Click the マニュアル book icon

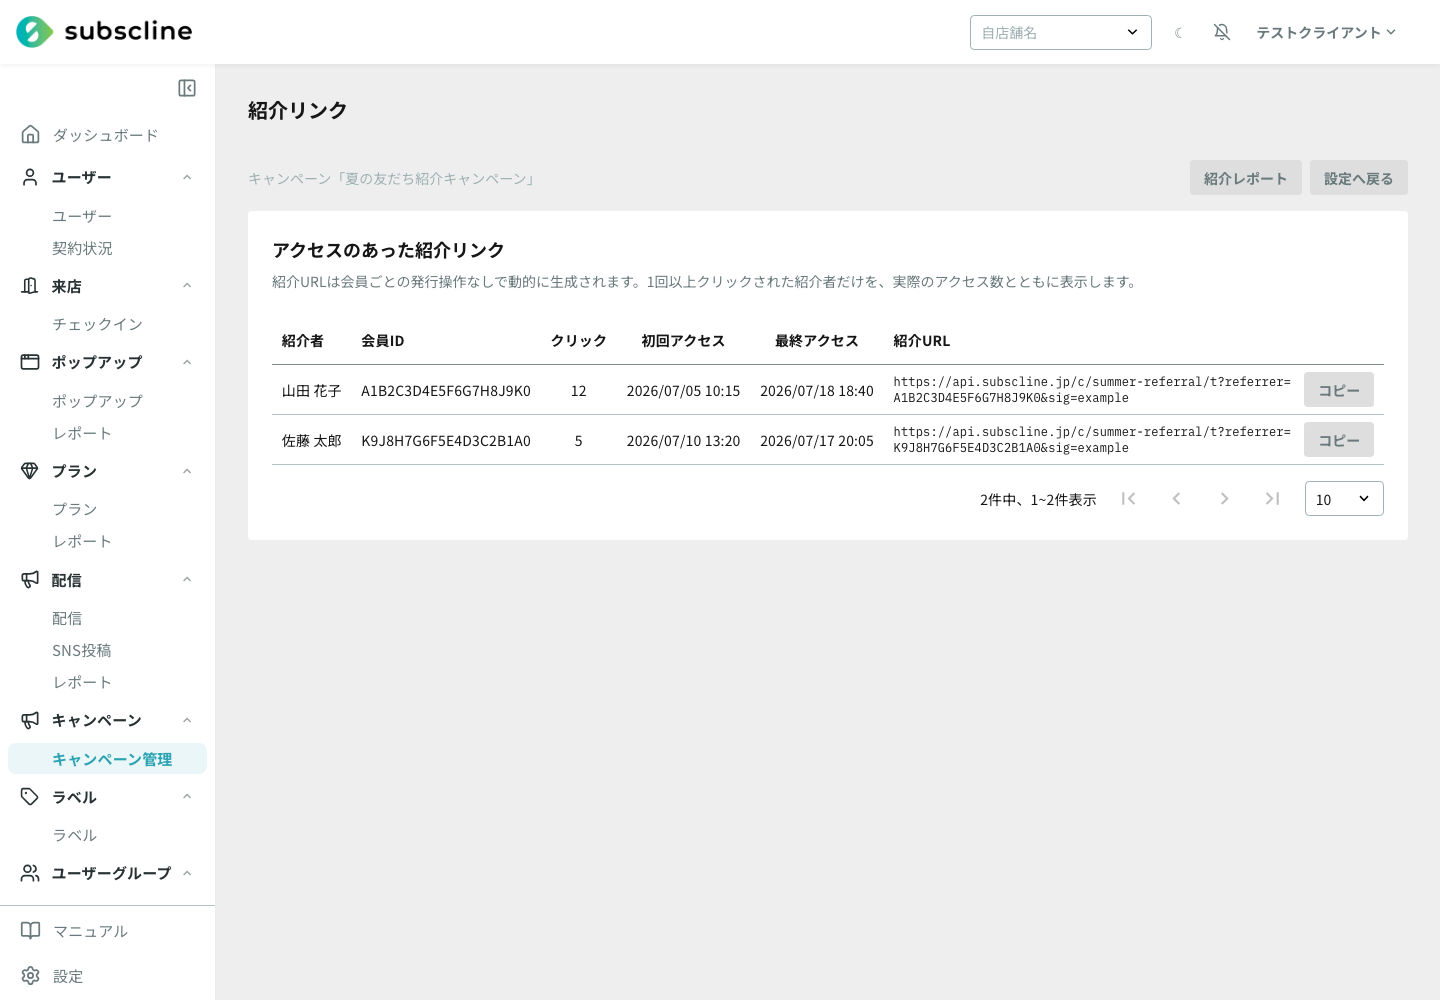31,931
